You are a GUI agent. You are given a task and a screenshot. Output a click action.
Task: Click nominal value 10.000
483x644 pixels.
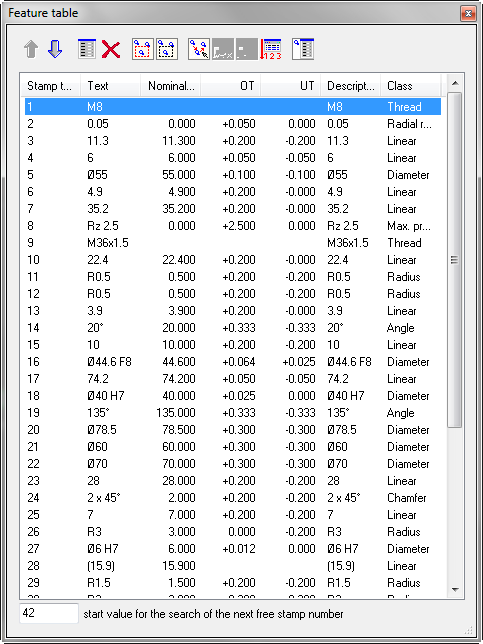[179, 345]
